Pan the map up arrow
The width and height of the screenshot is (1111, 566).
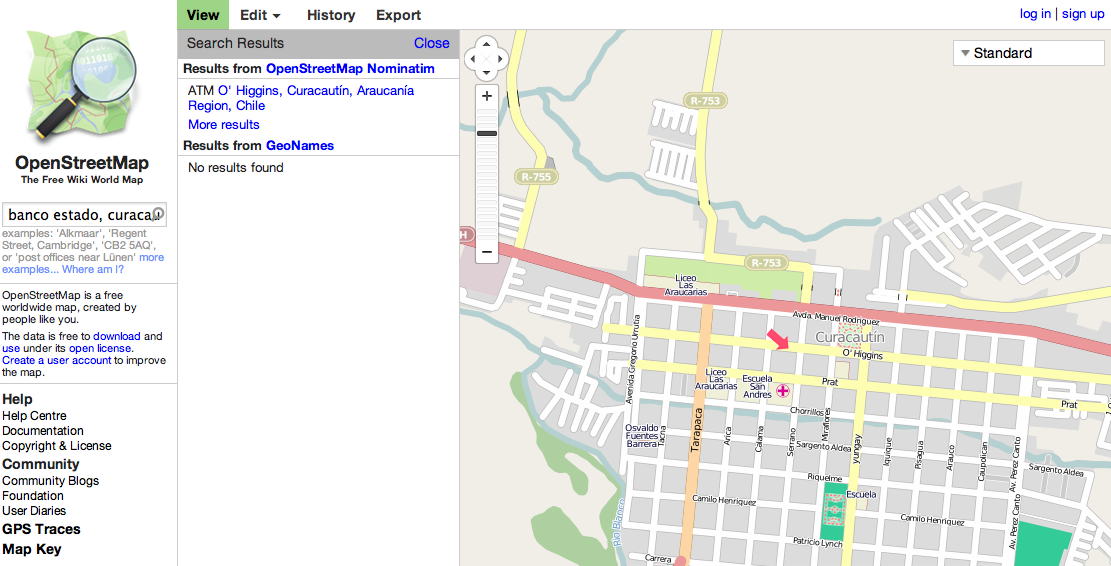click(x=487, y=43)
